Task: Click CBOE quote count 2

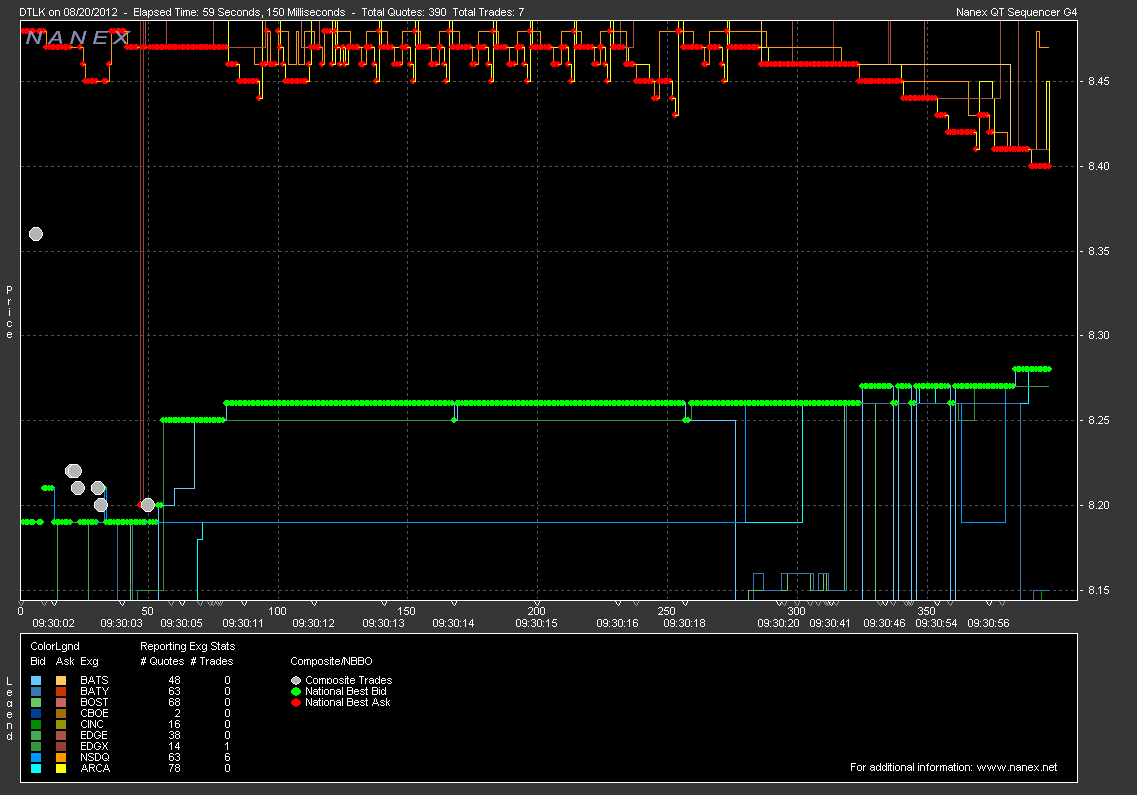Action: tap(177, 713)
